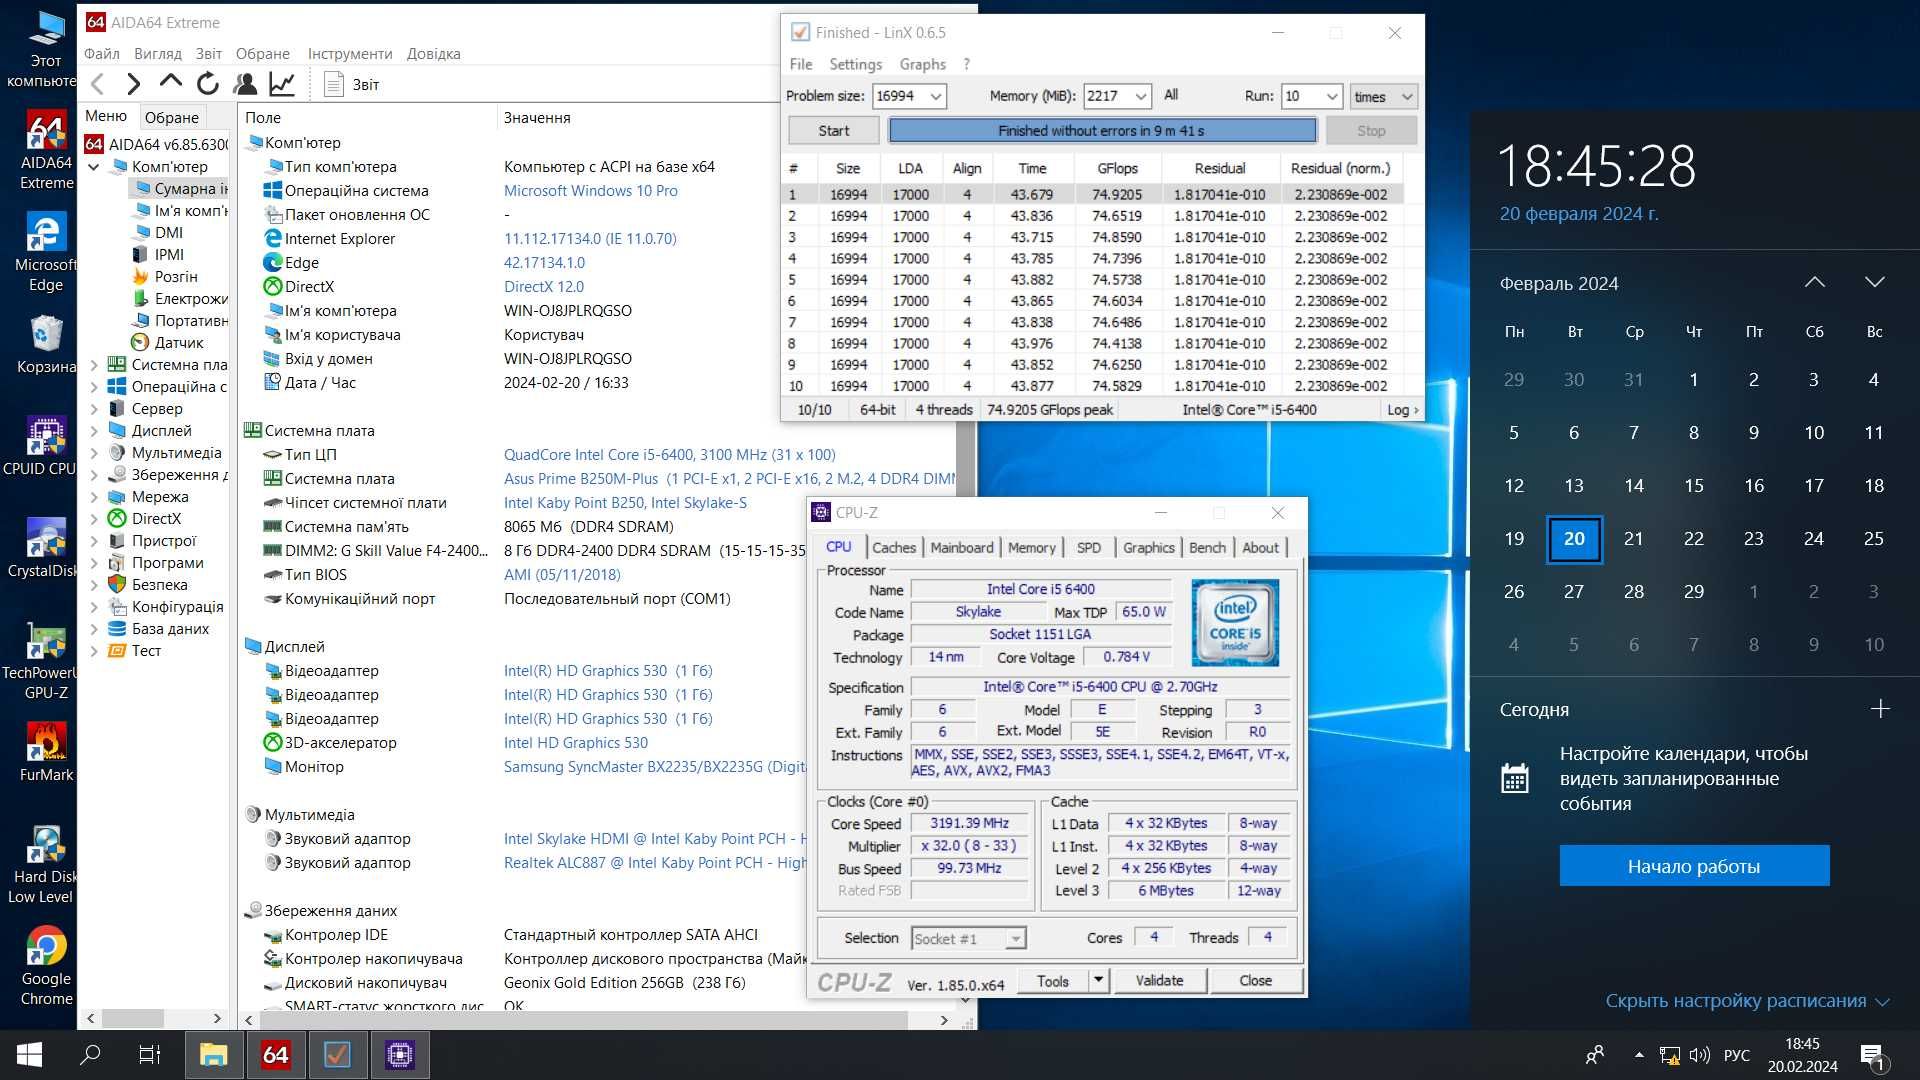Click the AIDA64 user/profile icon
This screenshot has width=1920, height=1080.
(x=245, y=83)
